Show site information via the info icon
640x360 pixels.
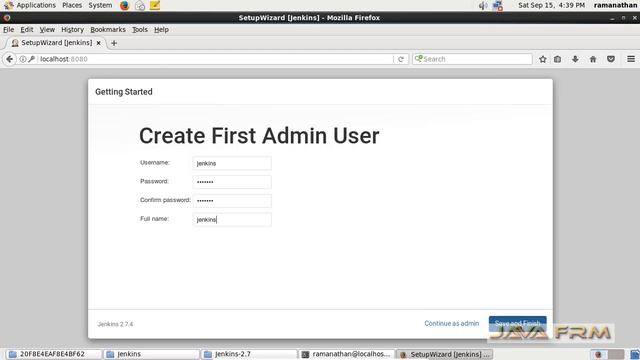click(x=23, y=59)
